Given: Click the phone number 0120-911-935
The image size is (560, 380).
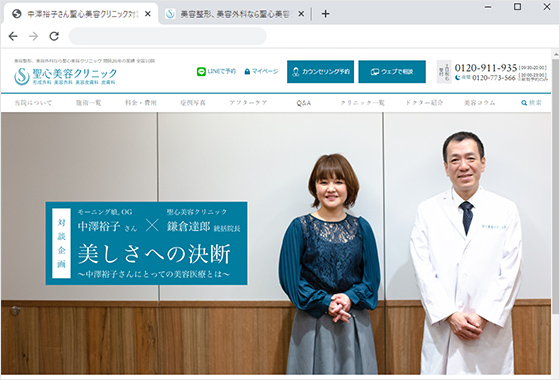Looking at the screenshot, I should (486, 68).
